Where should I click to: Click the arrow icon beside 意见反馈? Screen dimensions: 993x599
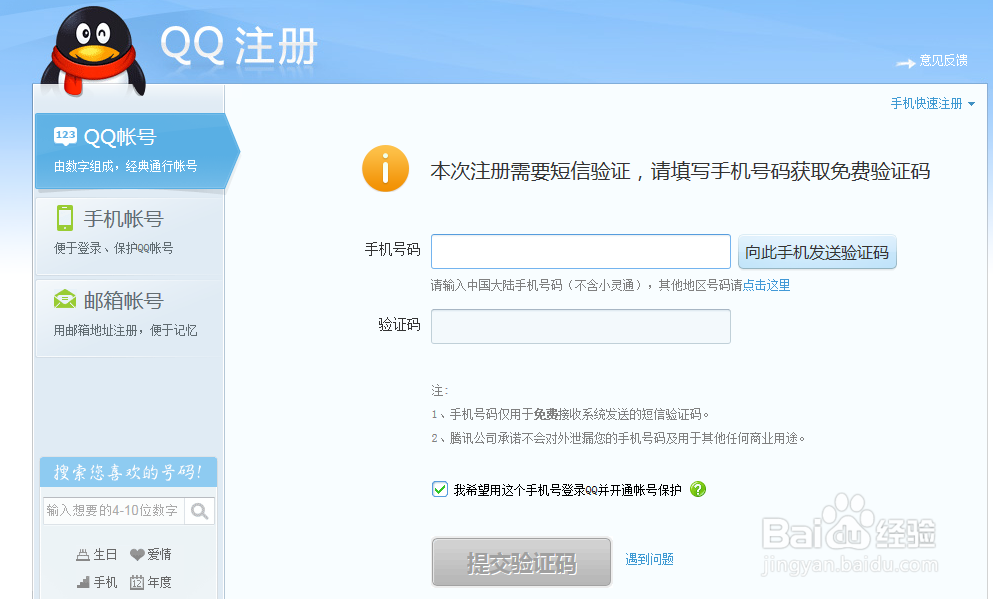[x=906, y=62]
